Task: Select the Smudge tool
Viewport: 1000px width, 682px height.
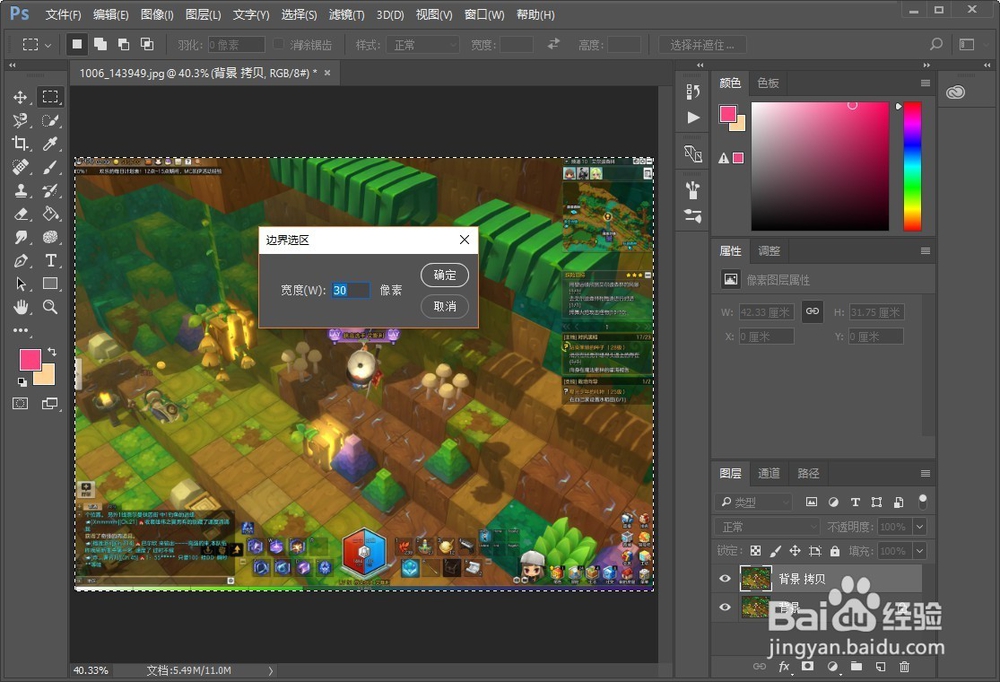Action: click(20, 237)
